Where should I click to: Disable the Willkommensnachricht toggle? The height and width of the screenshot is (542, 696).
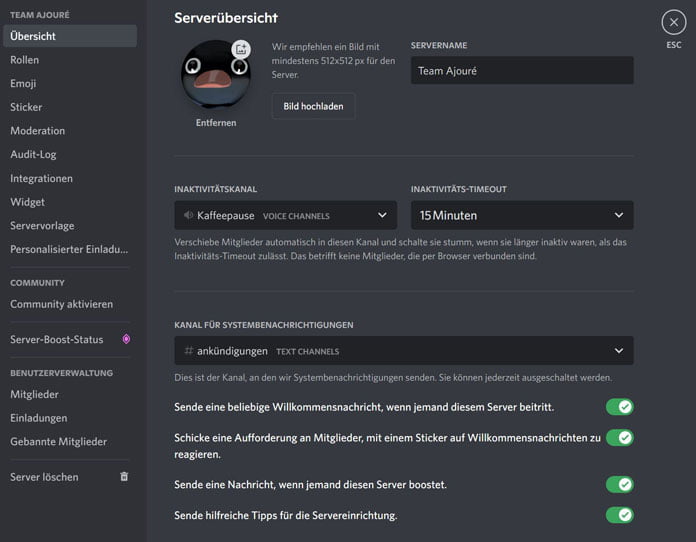(619, 407)
